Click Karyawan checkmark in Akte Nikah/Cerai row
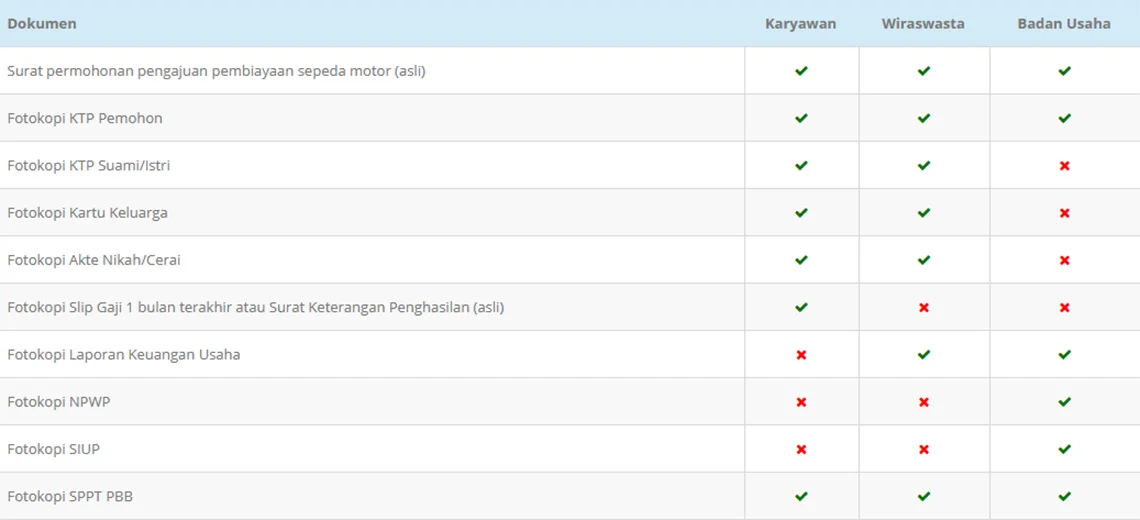Screen dimensions: 1140x520 pyautogui.click(x=801, y=260)
